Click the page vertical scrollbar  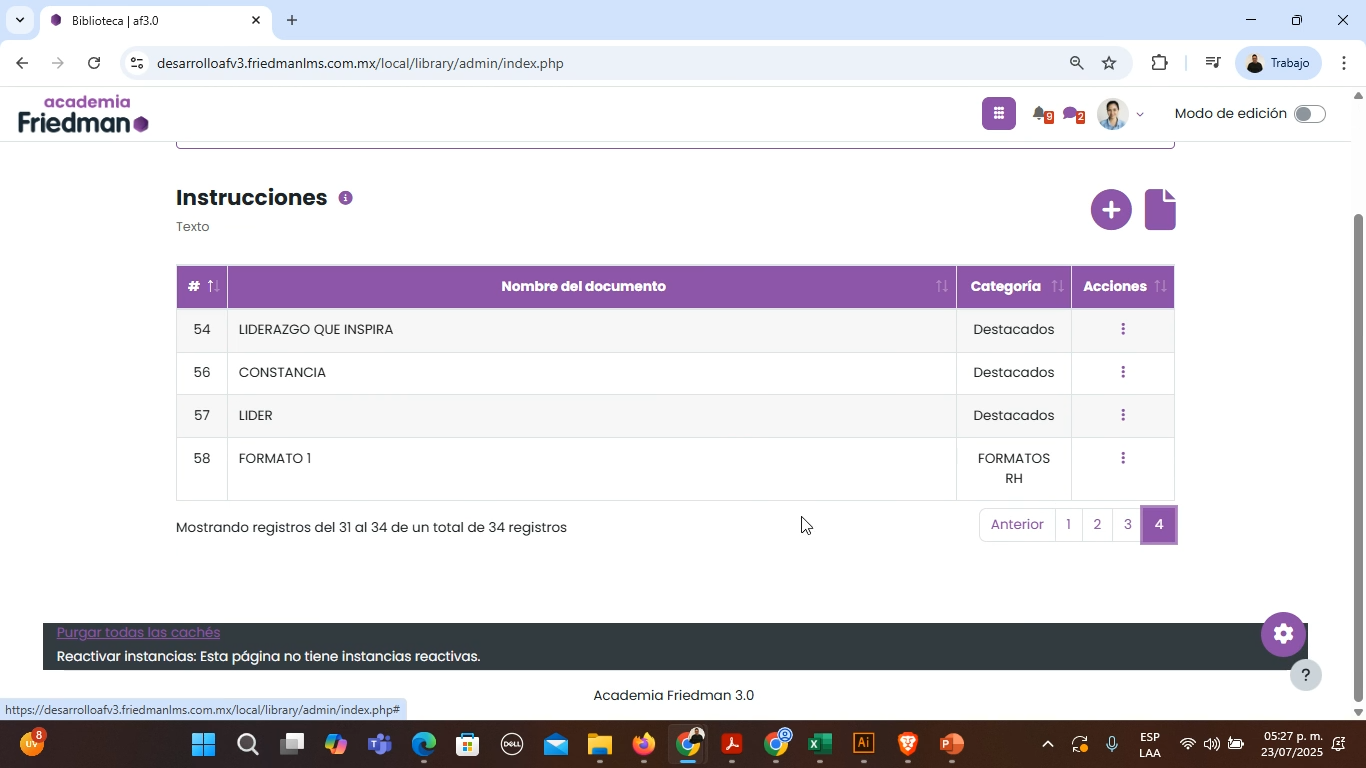tap(1358, 458)
